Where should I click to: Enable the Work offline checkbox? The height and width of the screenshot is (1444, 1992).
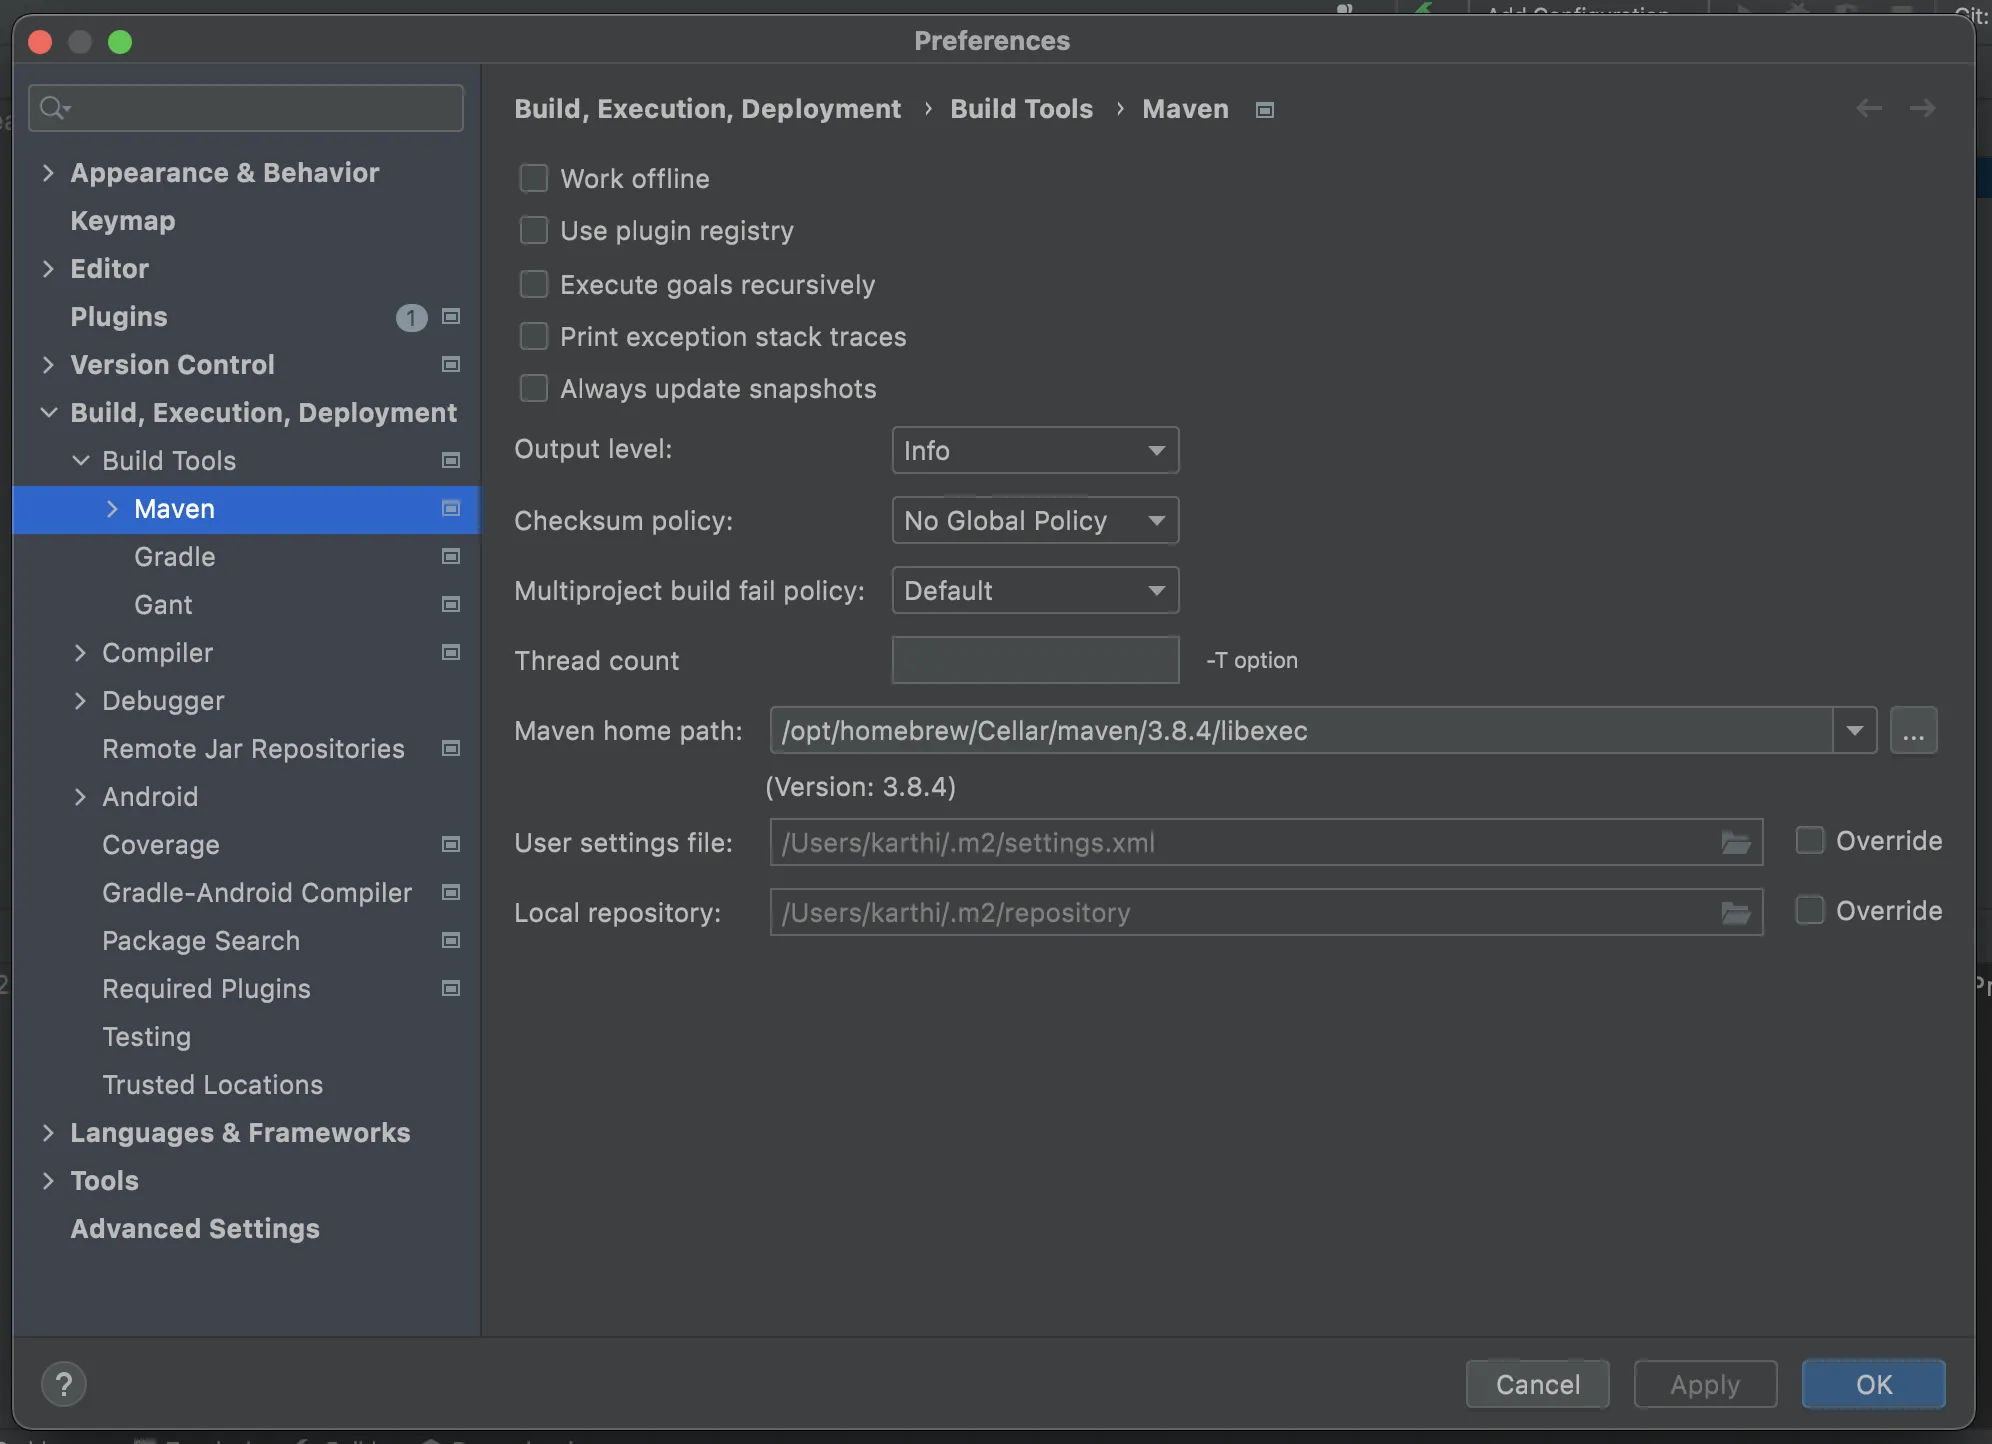534,179
